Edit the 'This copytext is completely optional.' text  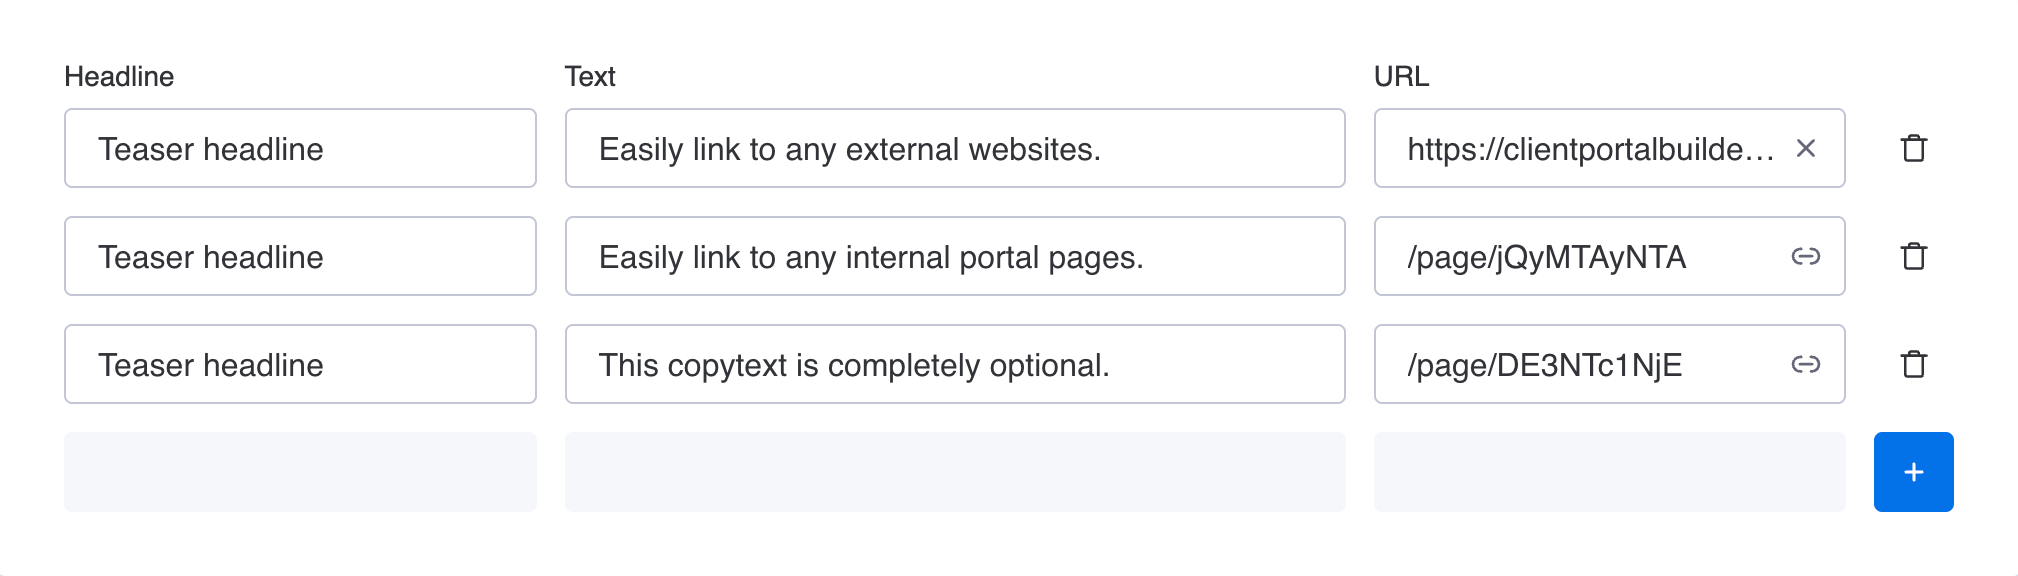point(954,364)
